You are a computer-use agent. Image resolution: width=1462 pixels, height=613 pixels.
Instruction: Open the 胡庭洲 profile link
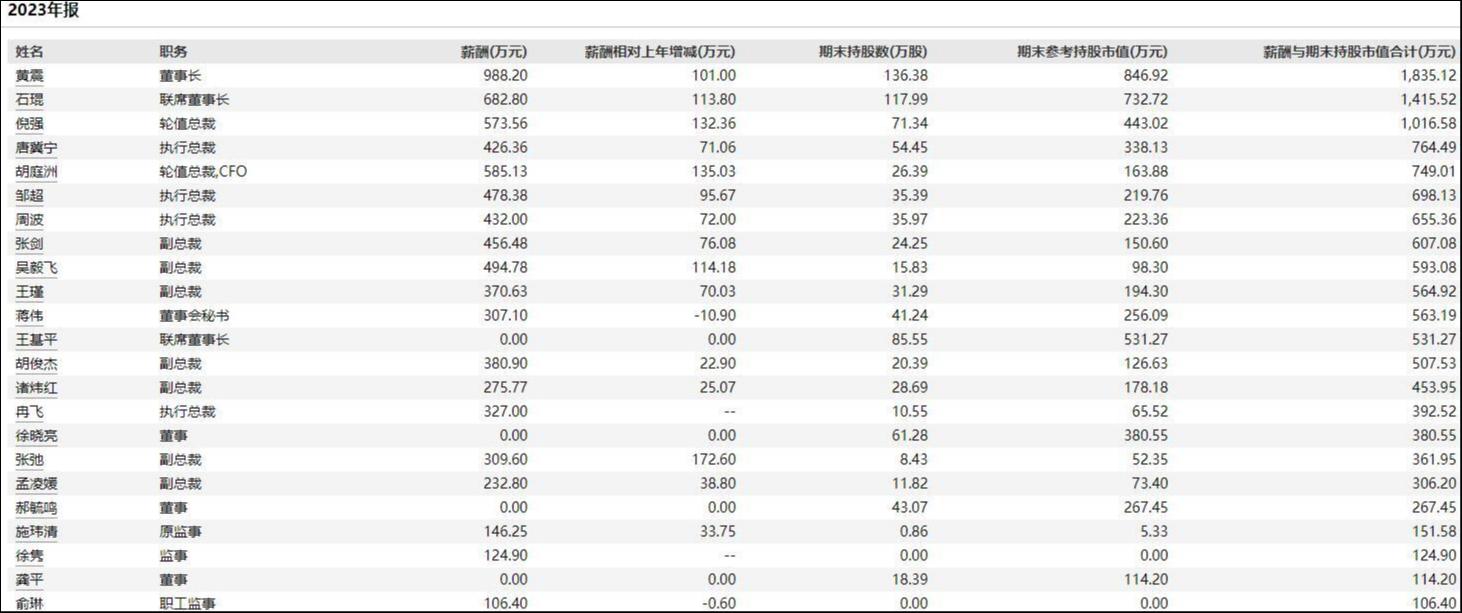coord(37,172)
